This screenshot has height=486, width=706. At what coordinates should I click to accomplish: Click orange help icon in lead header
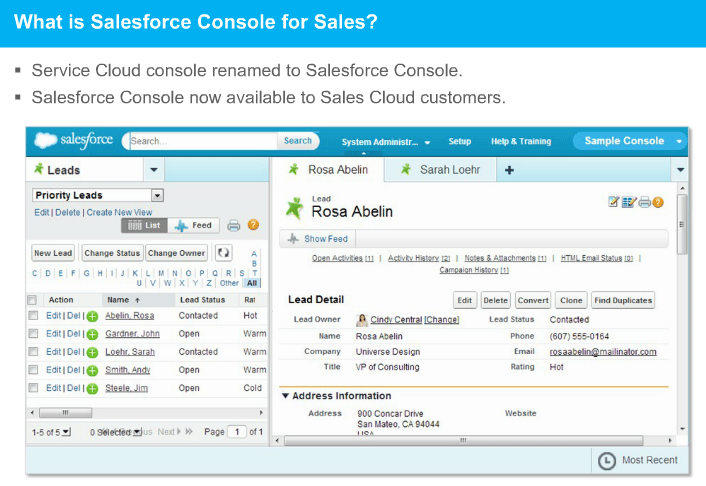(x=658, y=202)
